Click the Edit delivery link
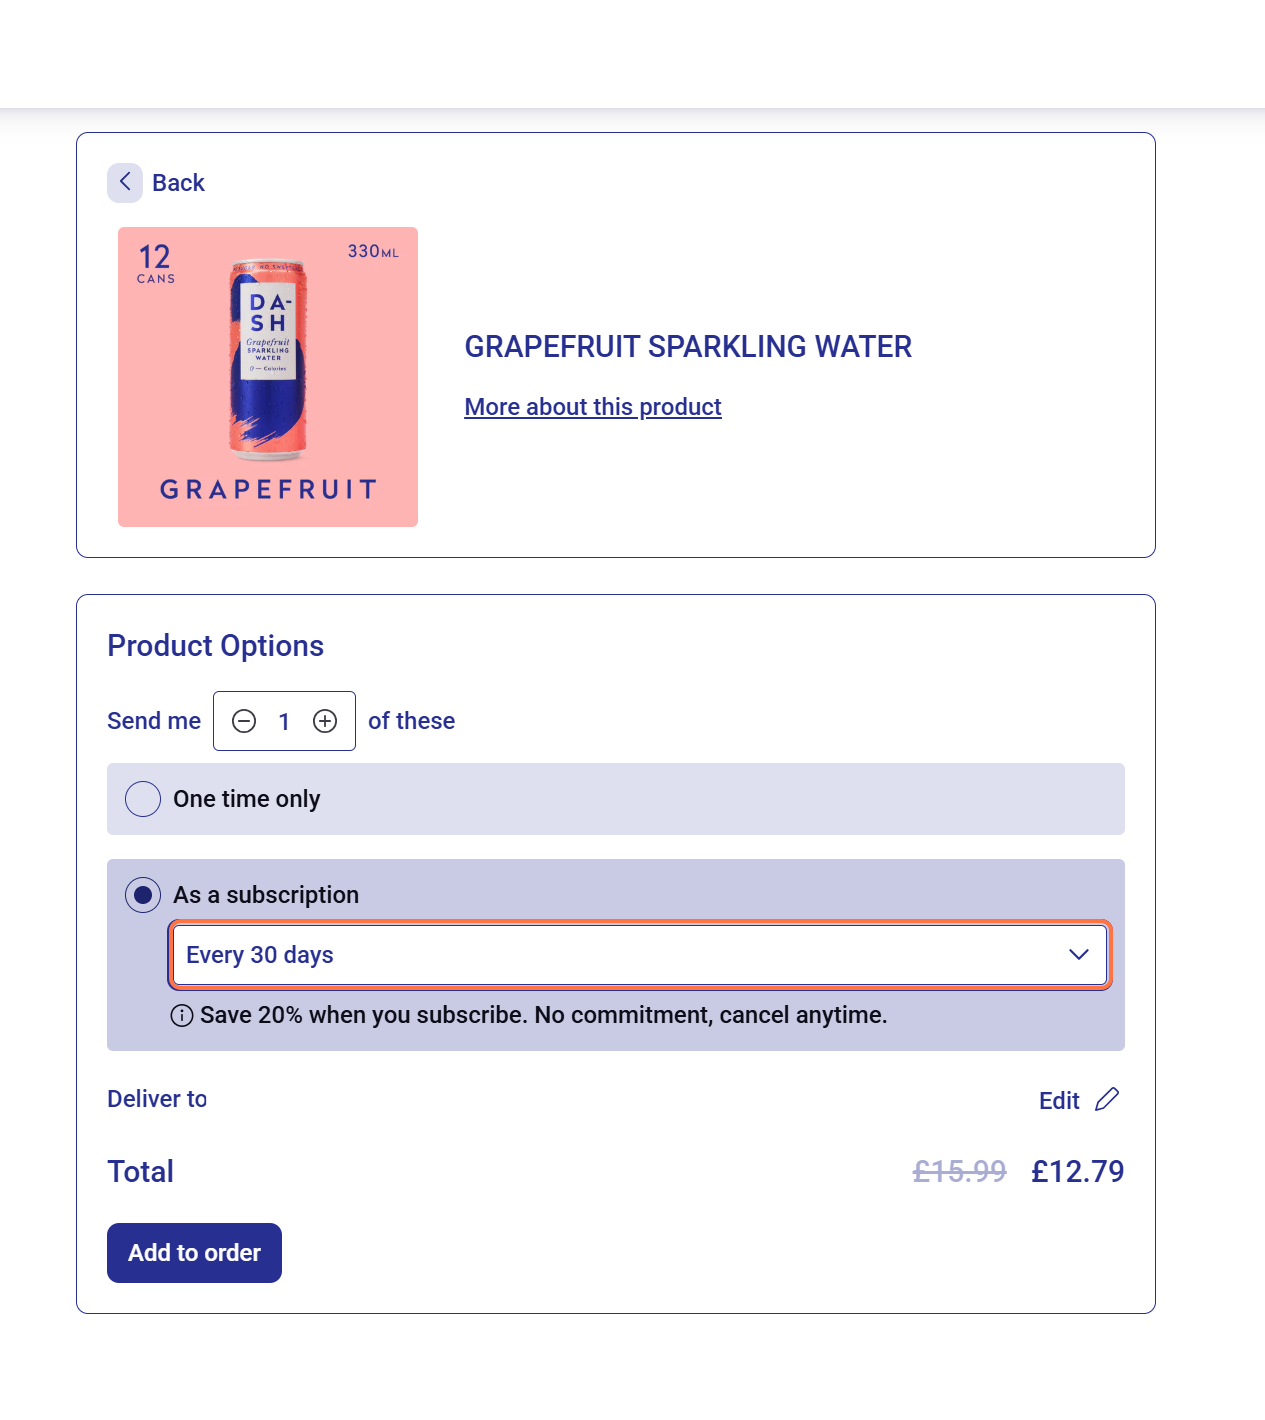Image resolution: width=1265 pixels, height=1420 pixels. tap(1059, 1101)
